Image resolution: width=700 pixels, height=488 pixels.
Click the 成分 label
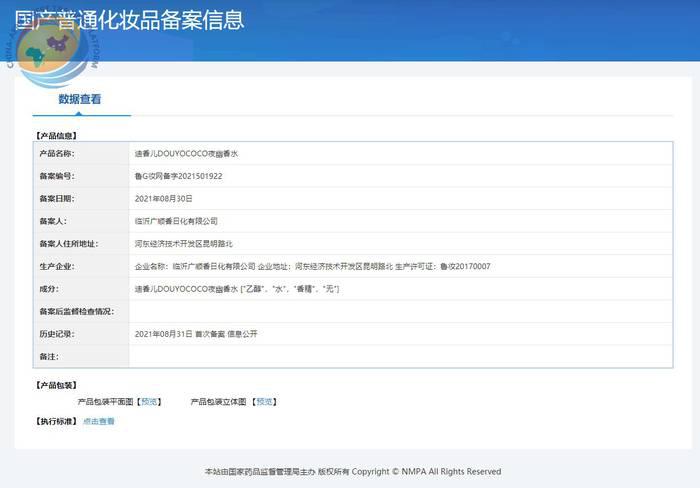click(x=49, y=289)
